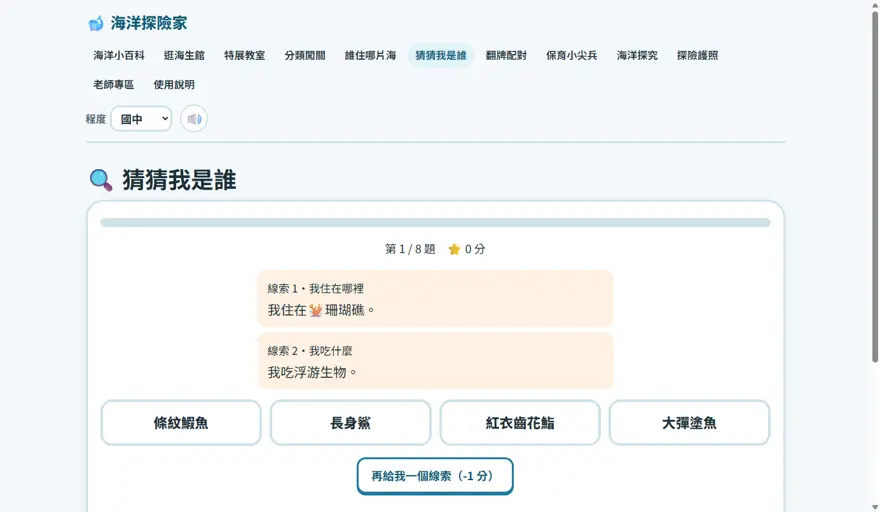This screenshot has width=880, height=512.
Task: Open the 程度 level dropdown
Action: coord(141,119)
